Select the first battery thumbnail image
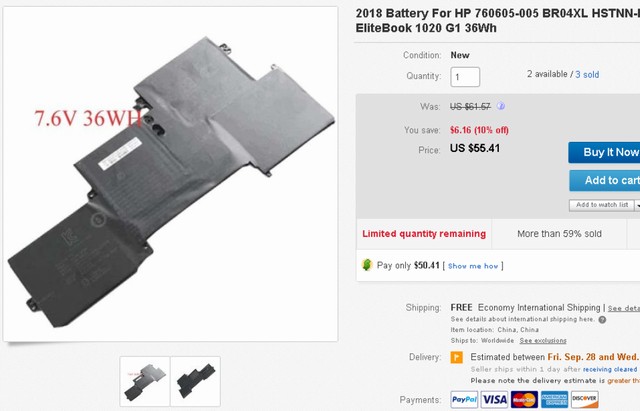 [x=145, y=381]
